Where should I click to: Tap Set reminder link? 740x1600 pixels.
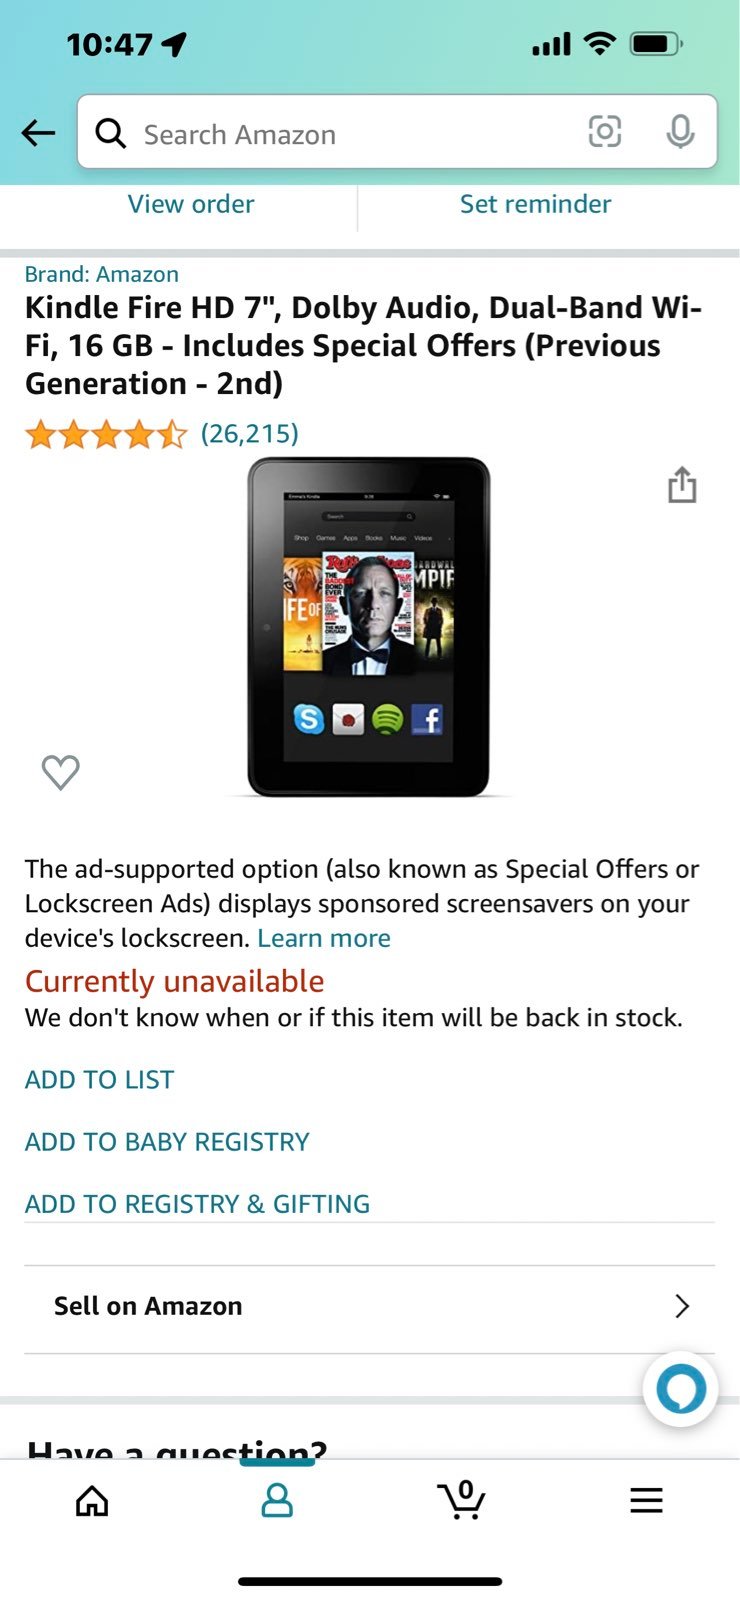535,204
